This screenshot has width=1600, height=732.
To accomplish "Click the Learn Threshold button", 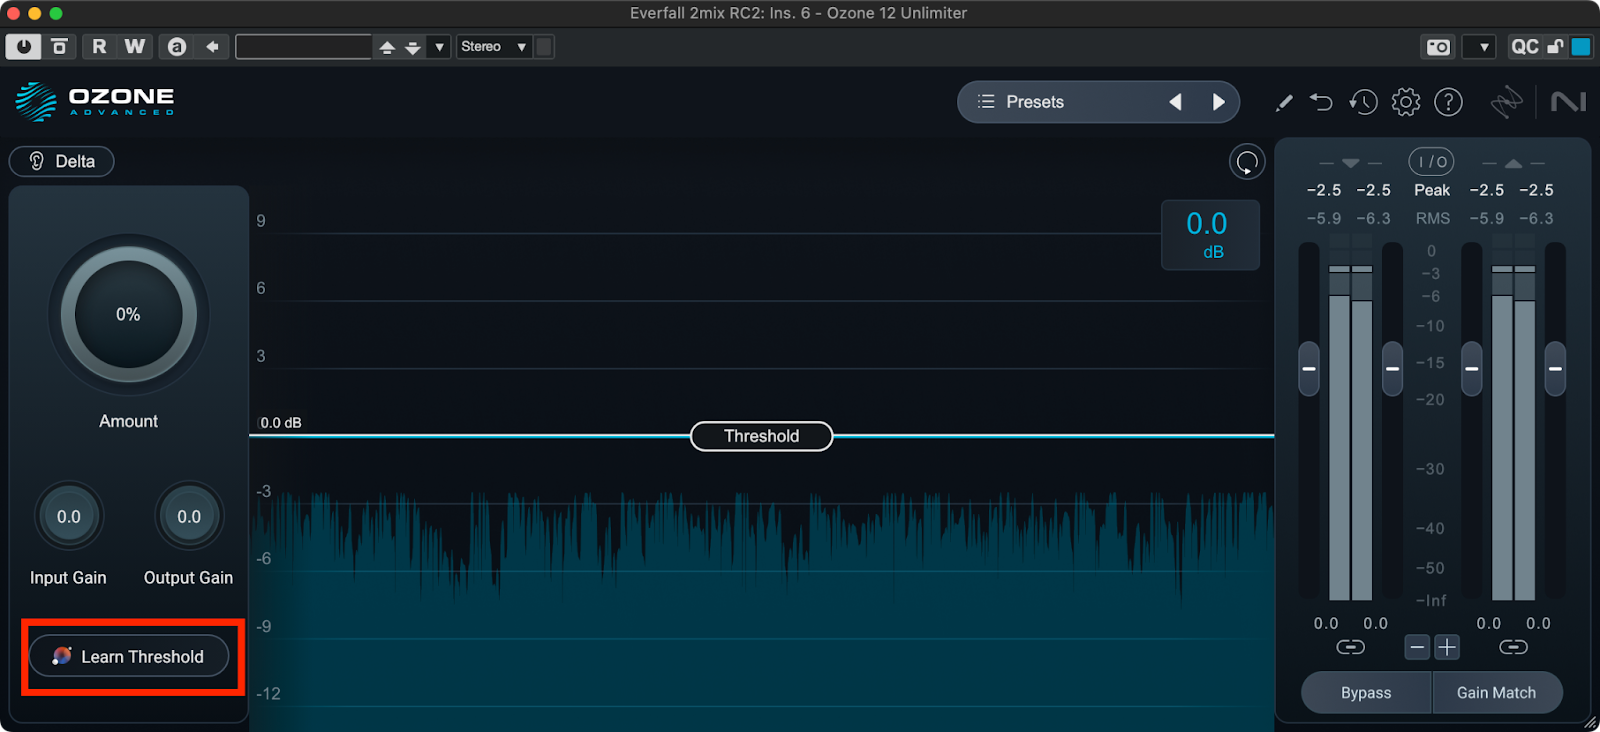I will pyautogui.click(x=129, y=656).
